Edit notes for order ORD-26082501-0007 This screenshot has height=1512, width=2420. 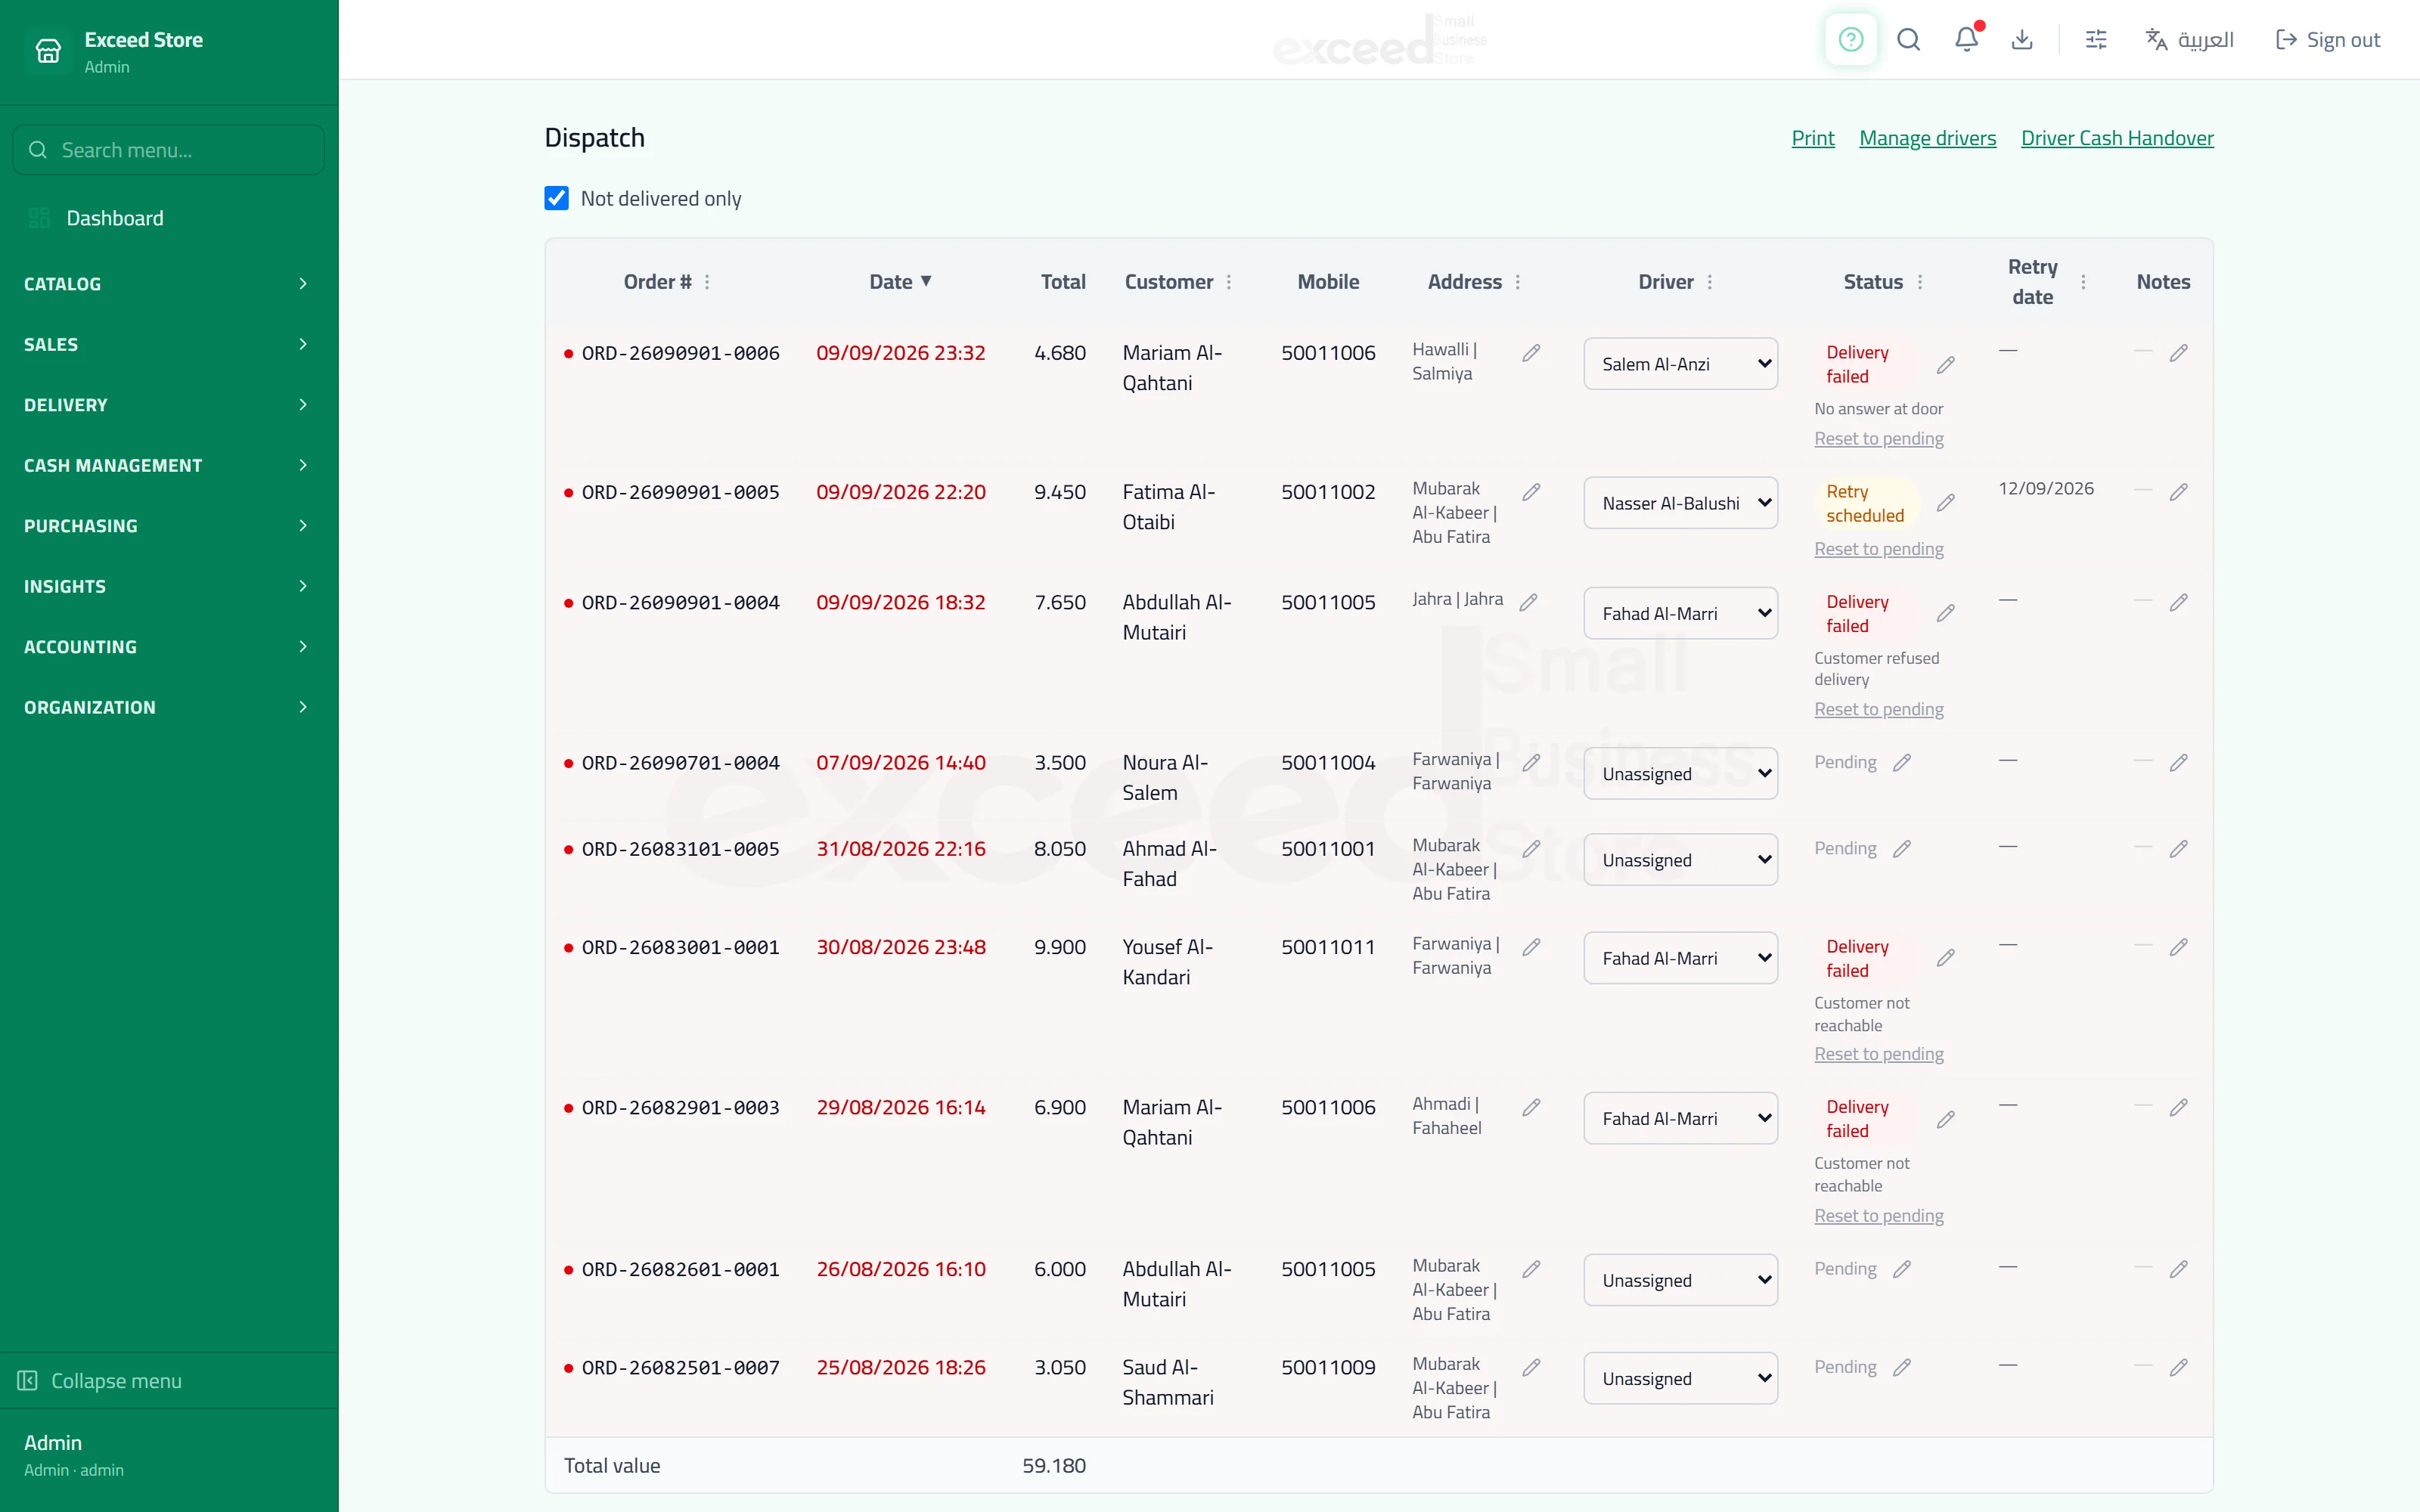coord(2178,1367)
